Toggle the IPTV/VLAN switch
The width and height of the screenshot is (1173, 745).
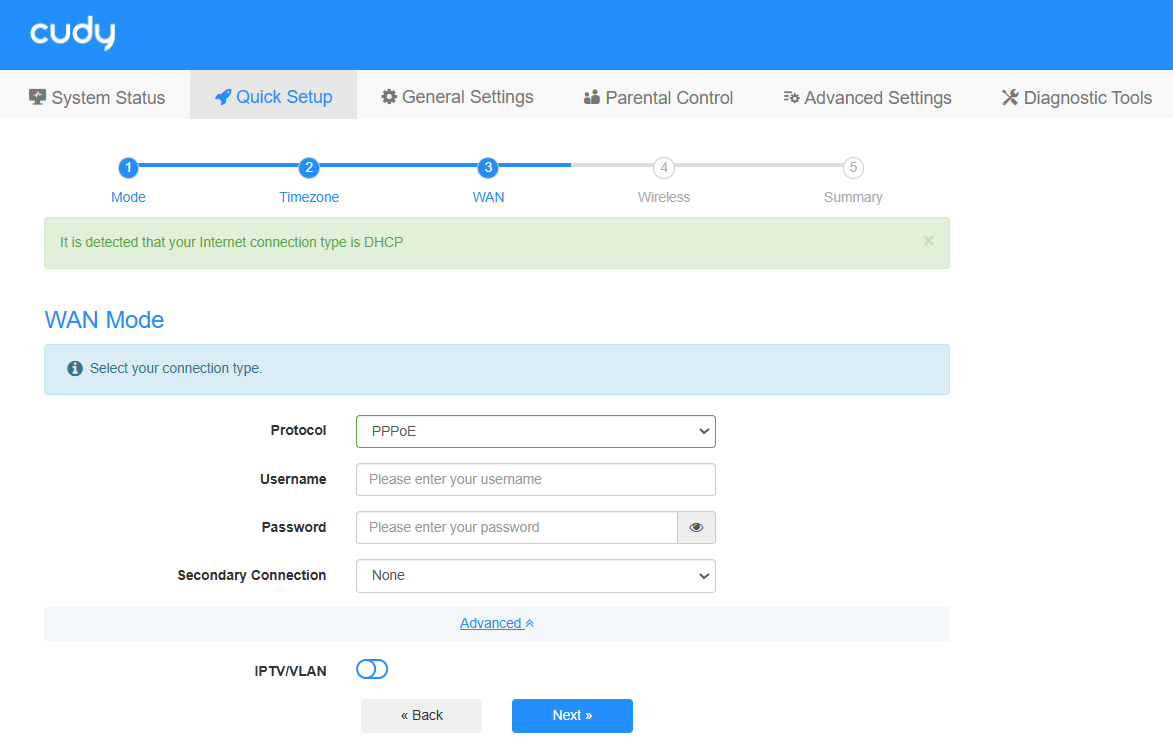(372, 670)
